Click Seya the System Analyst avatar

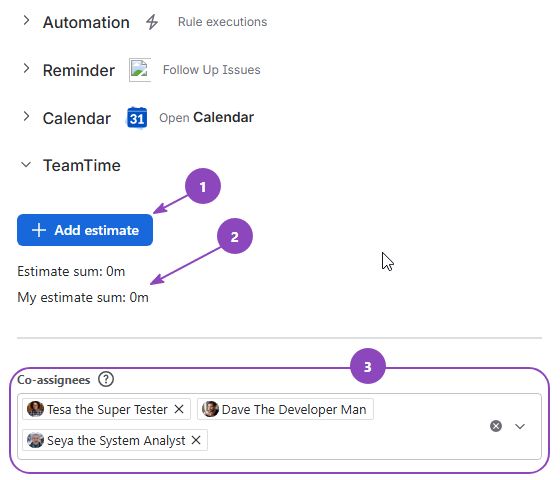(35, 440)
